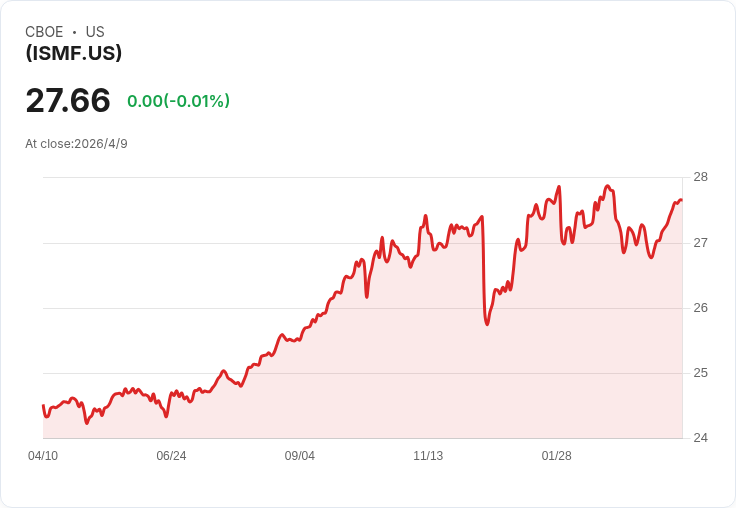Image resolution: width=736 pixels, height=508 pixels.
Task: Select the 01/28 date on x-axis
Action: click(x=556, y=456)
